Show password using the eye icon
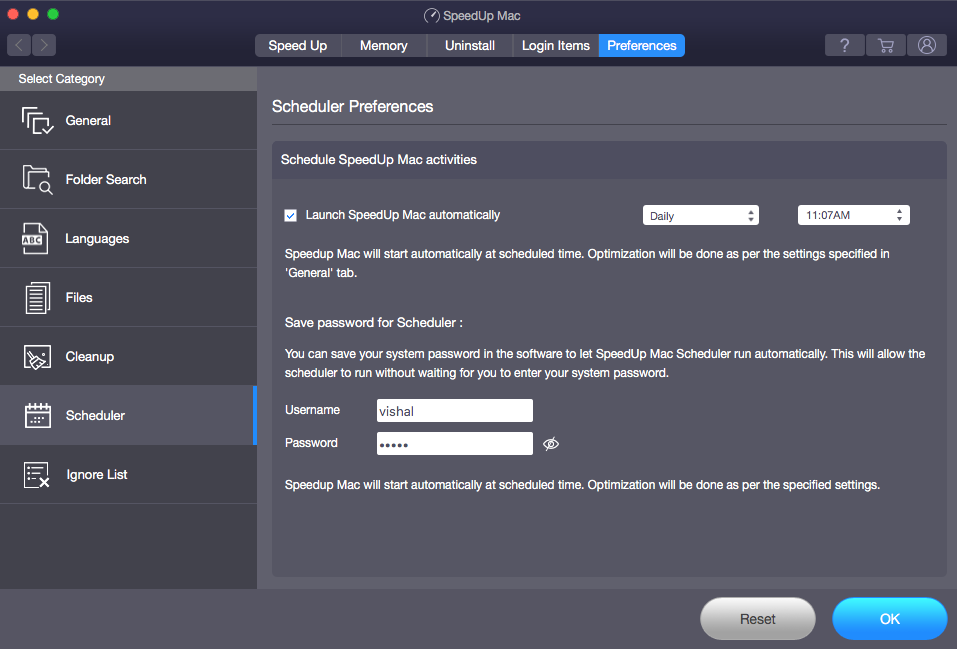The width and height of the screenshot is (957, 649). (551, 444)
